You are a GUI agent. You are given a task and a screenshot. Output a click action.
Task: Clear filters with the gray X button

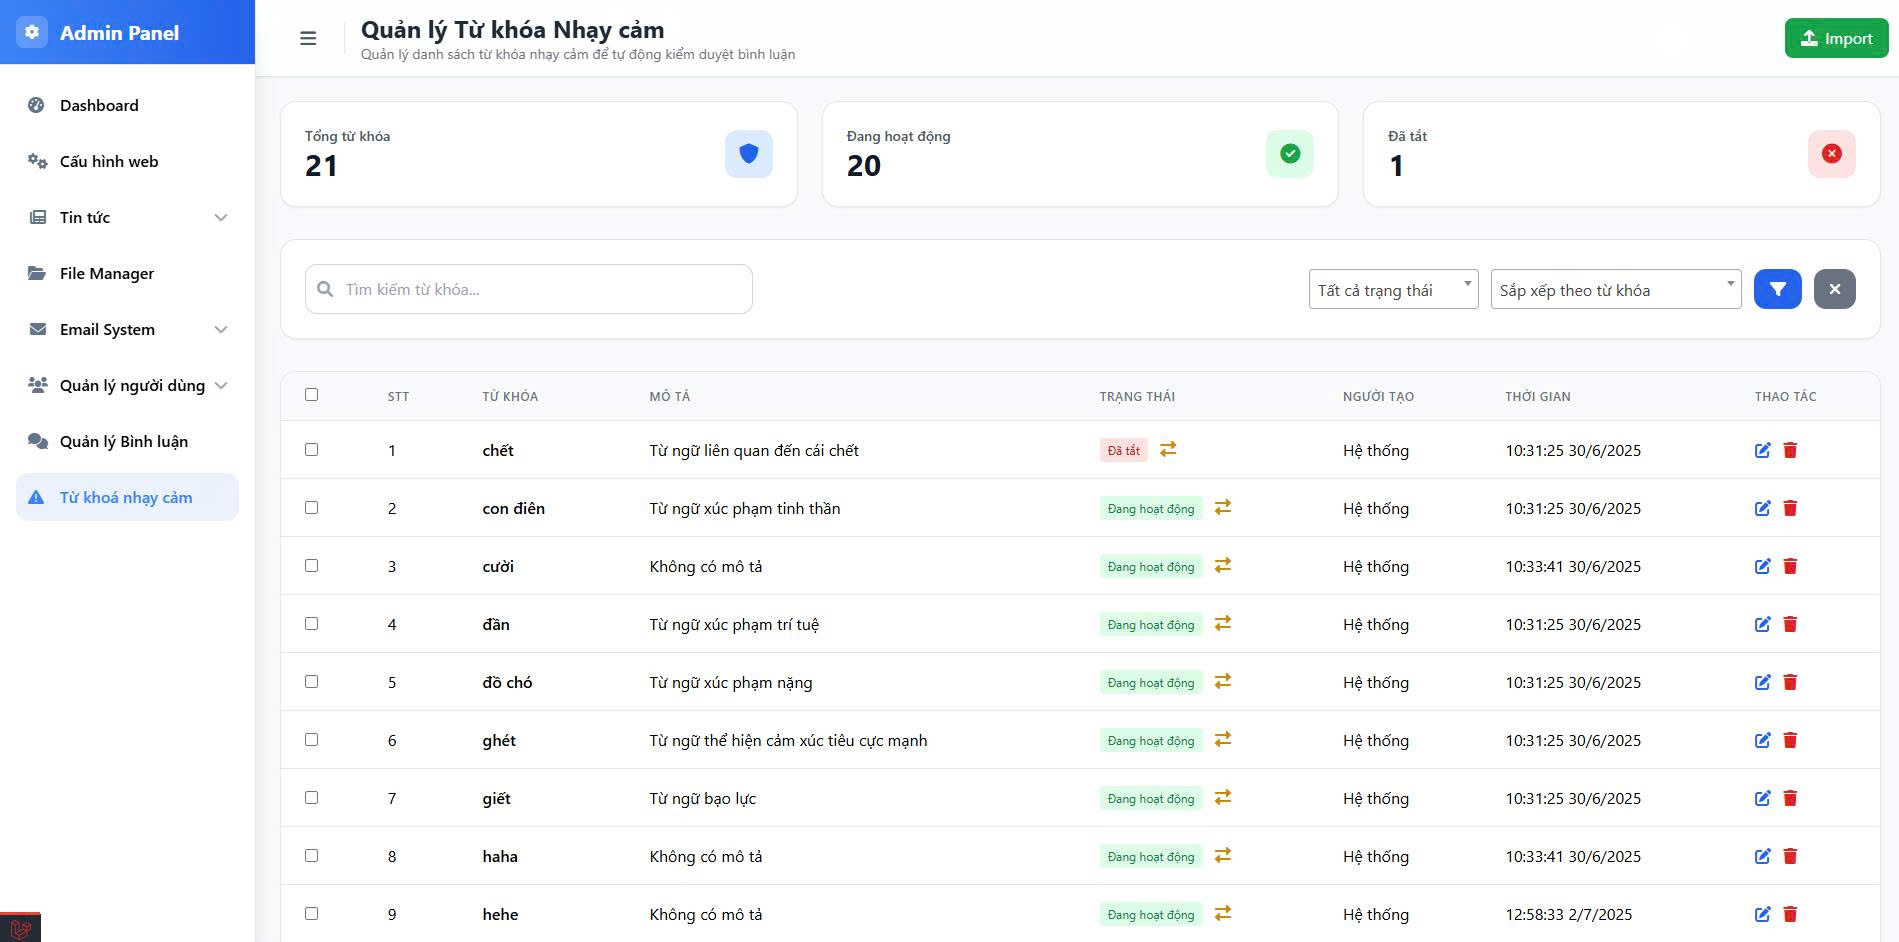tap(1834, 289)
